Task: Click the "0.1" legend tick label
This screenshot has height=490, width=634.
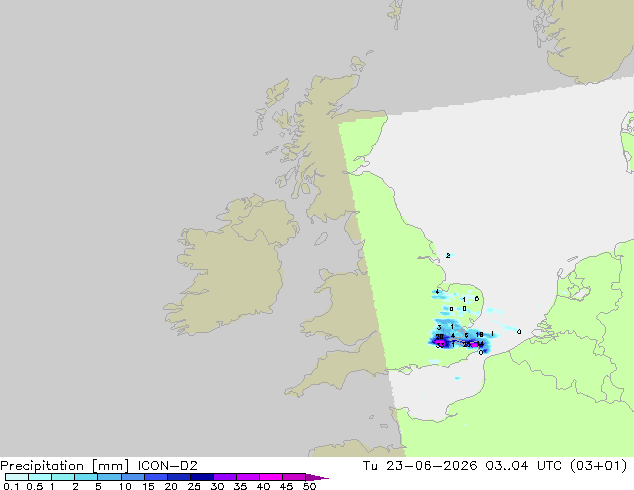Action: pos(11,486)
